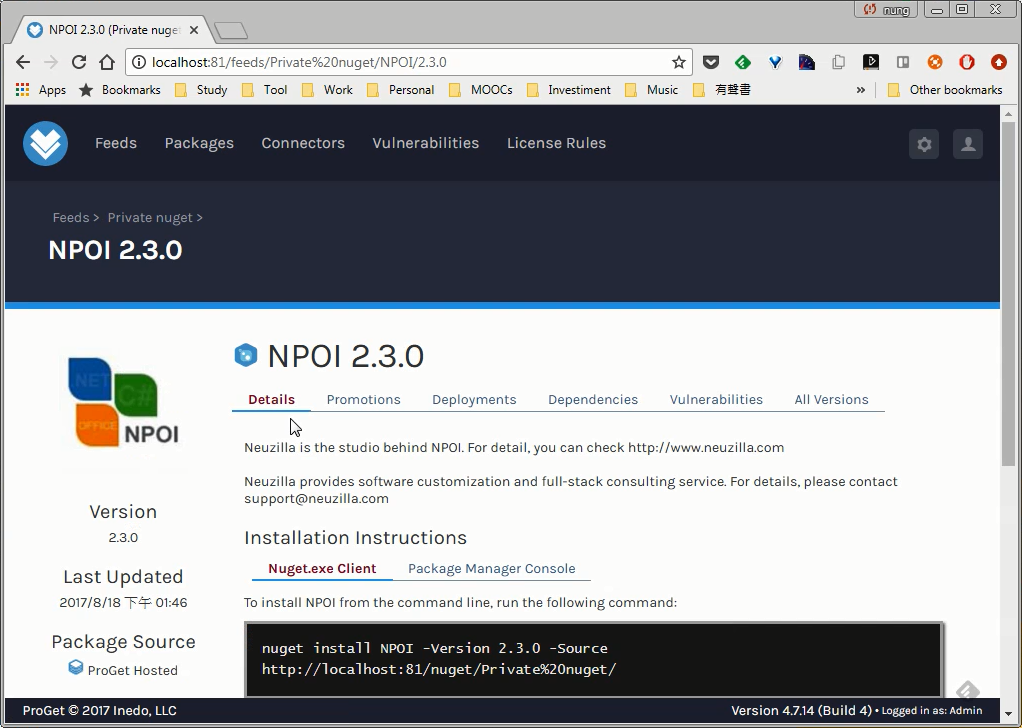The image size is (1022, 728).
Task: Click the '2017/8/18 下午 01:46' last updated value
Action: [x=123, y=602]
